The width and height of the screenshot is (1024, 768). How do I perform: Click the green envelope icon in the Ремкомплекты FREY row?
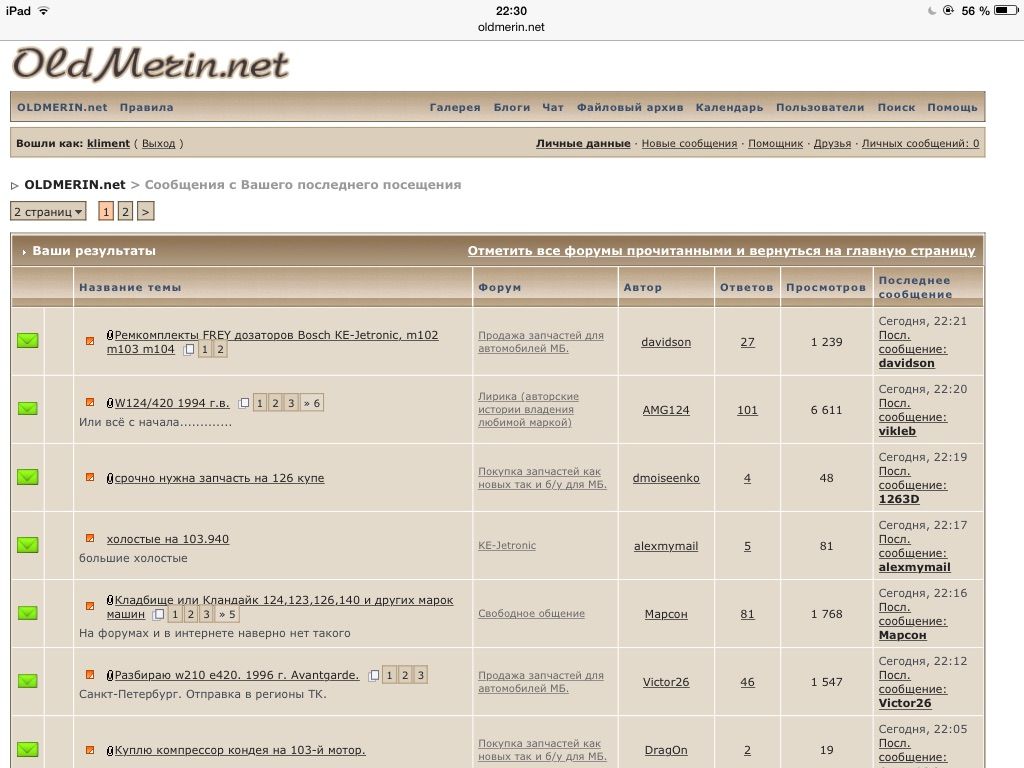point(27,341)
